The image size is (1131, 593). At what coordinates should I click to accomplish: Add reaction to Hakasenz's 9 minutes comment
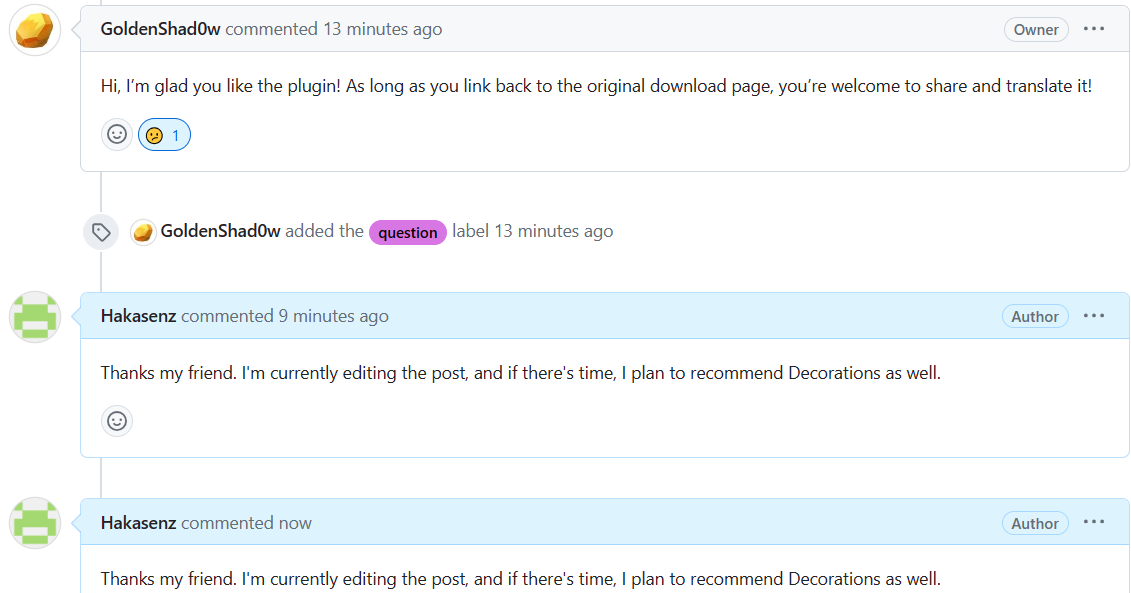coord(117,421)
